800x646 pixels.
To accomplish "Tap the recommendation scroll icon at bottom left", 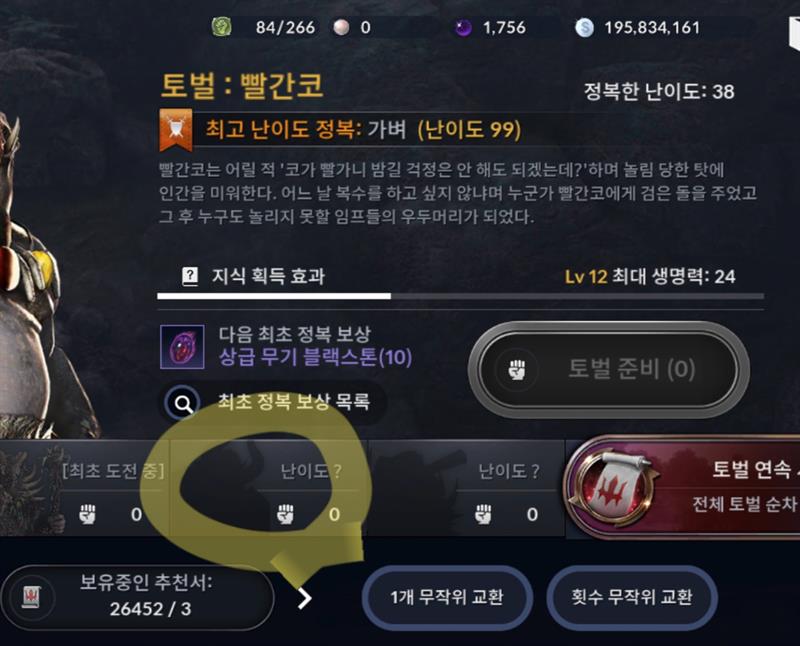I will pyautogui.click(x=31, y=597).
